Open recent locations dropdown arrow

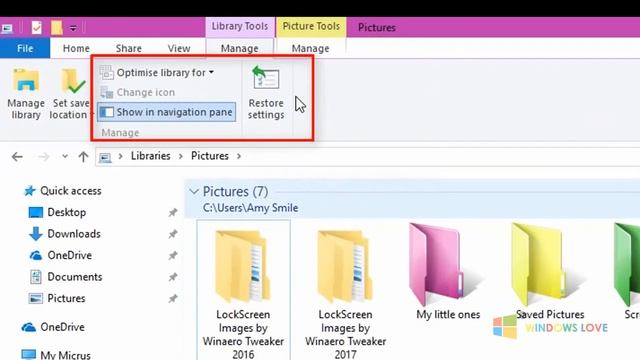pyautogui.click(x=64, y=156)
